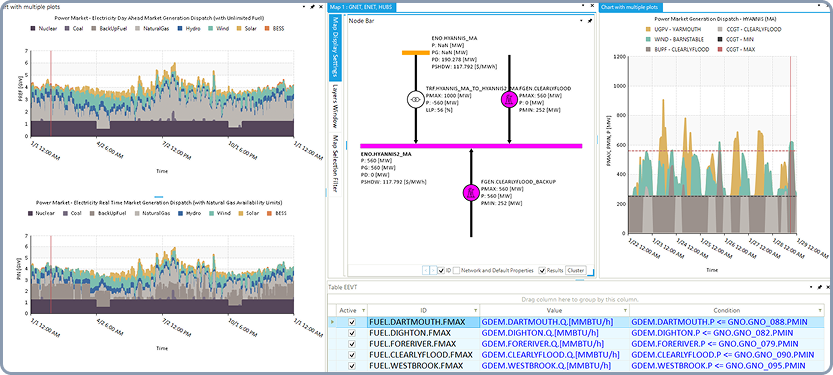
Task: Click the Table EEVT panel title
Action: pyautogui.click(x=343, y=287)
